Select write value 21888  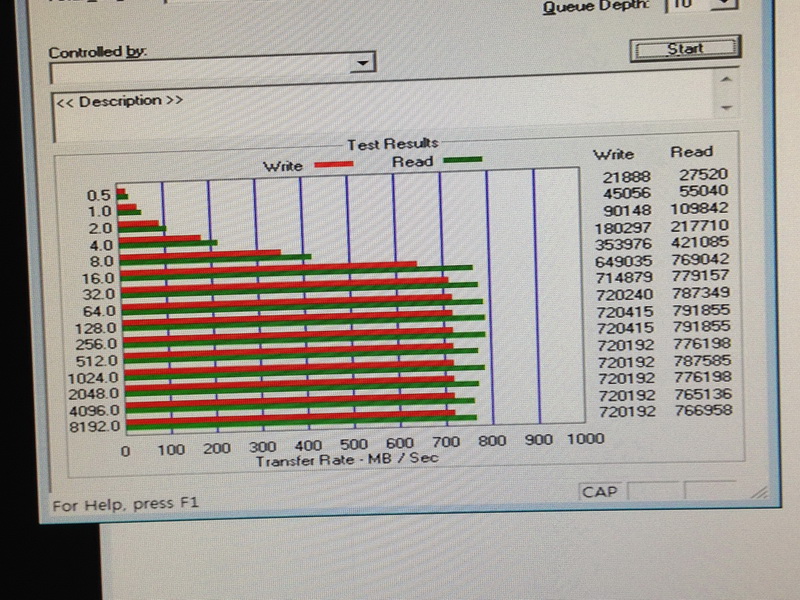(627, 177)
